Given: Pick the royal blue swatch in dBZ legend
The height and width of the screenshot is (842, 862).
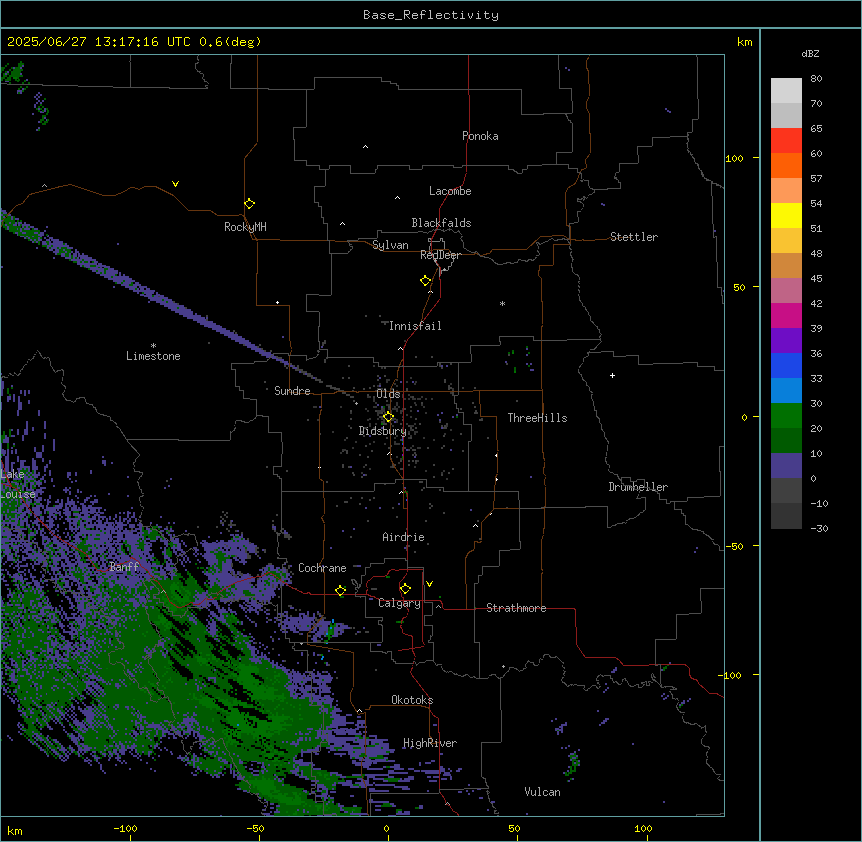Looking at the screenshot, I should pyautogui.click(x=786, y=365).
